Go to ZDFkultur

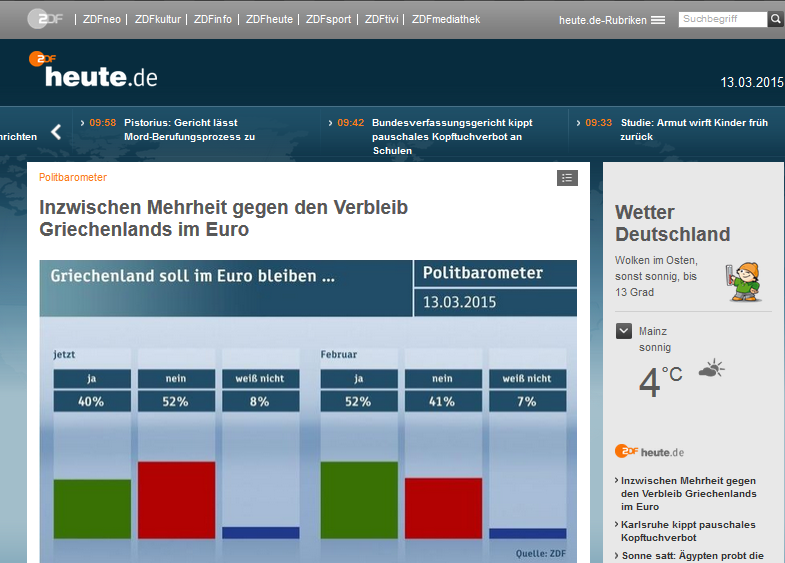tap(158, 19)
